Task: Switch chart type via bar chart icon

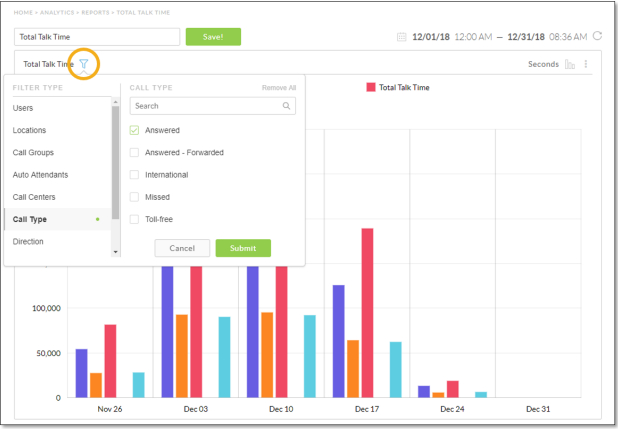Action: point(570,64)
